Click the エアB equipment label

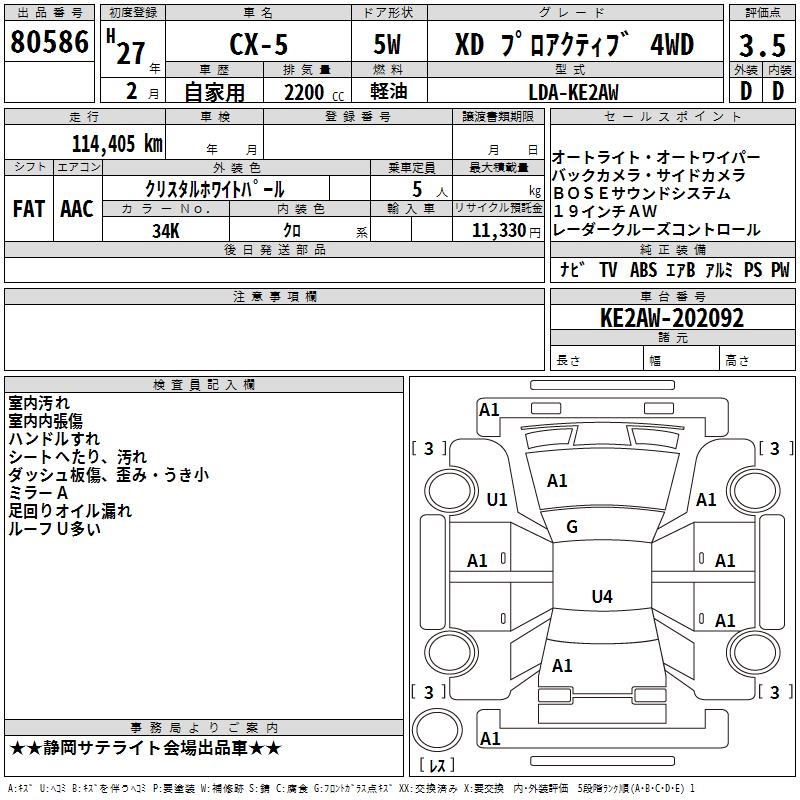click(x=681, y=269)
